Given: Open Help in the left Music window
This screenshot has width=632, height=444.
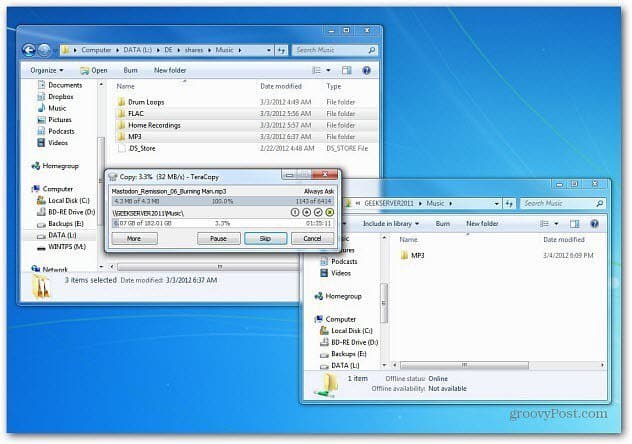Looking at the screenshot, I should 366,71.
